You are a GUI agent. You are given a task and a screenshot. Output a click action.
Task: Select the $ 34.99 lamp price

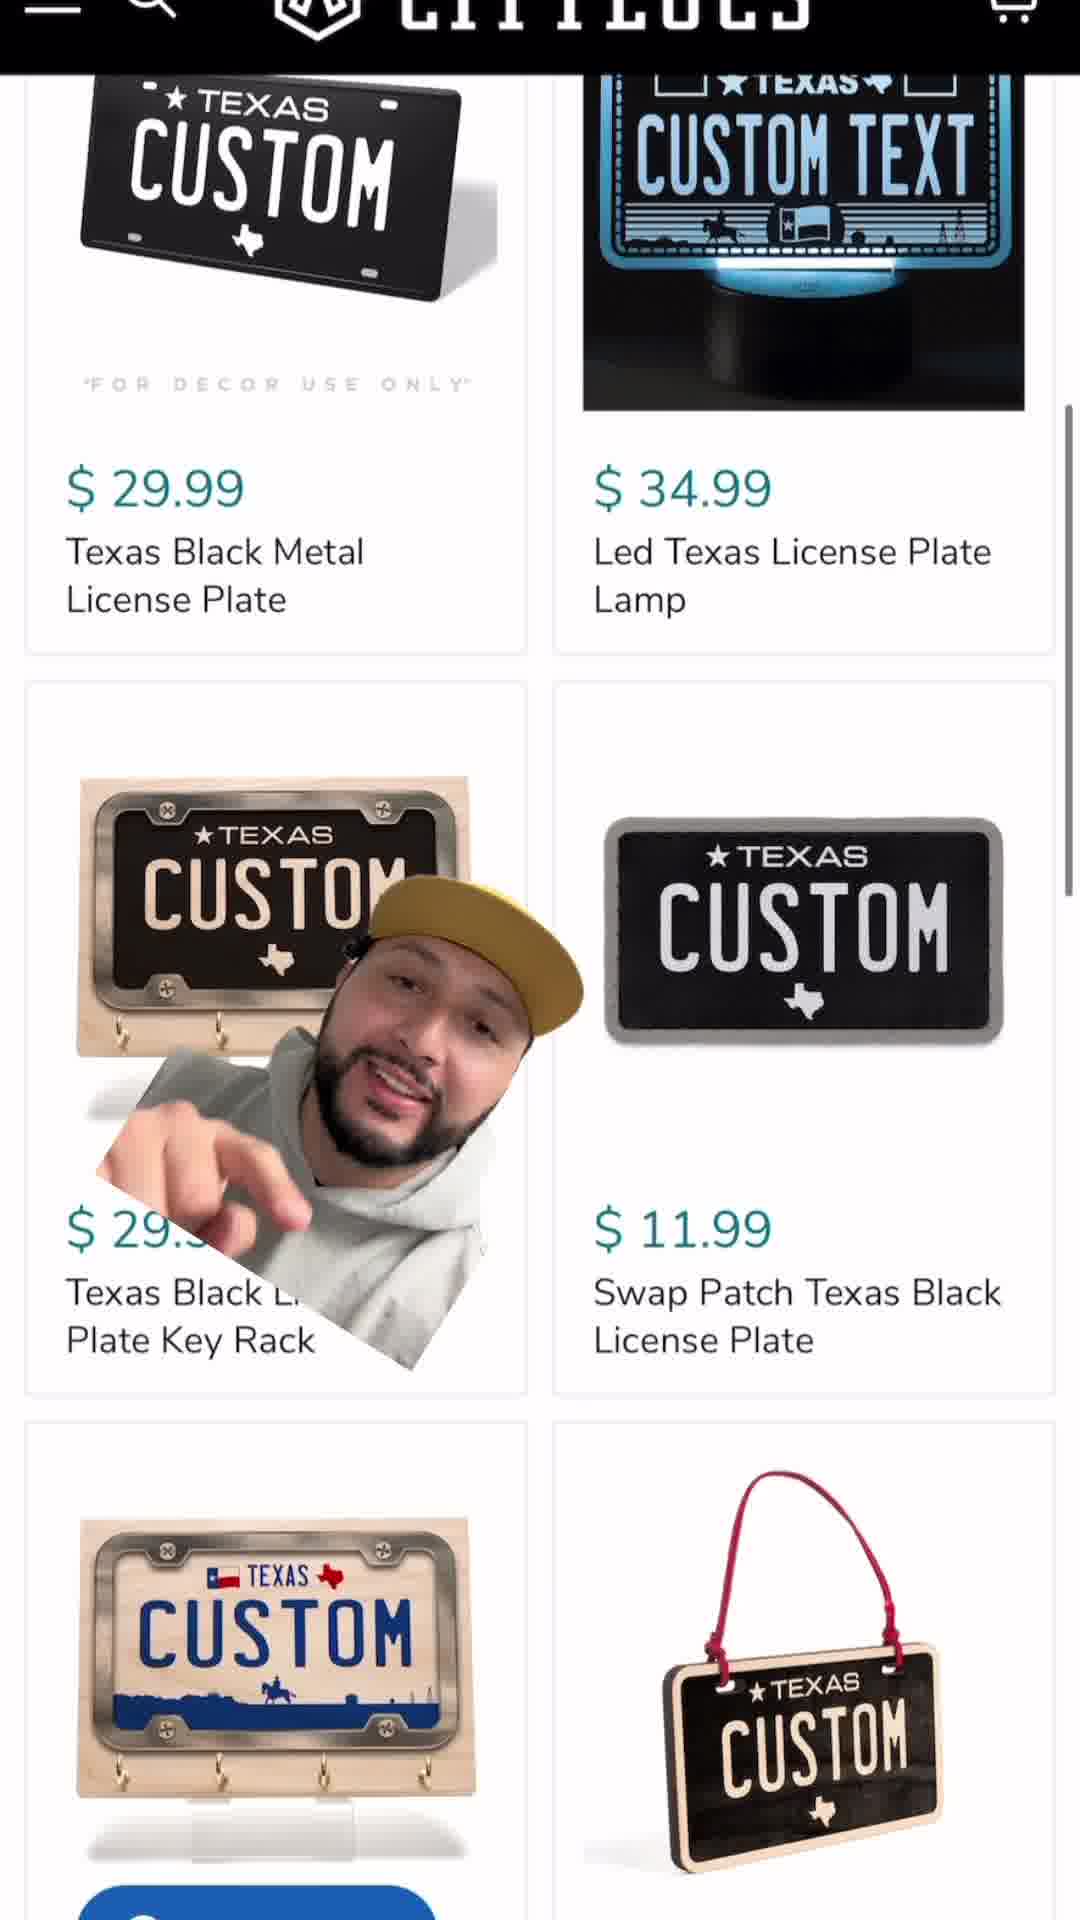pyautogui.click(x=682, y=489)
